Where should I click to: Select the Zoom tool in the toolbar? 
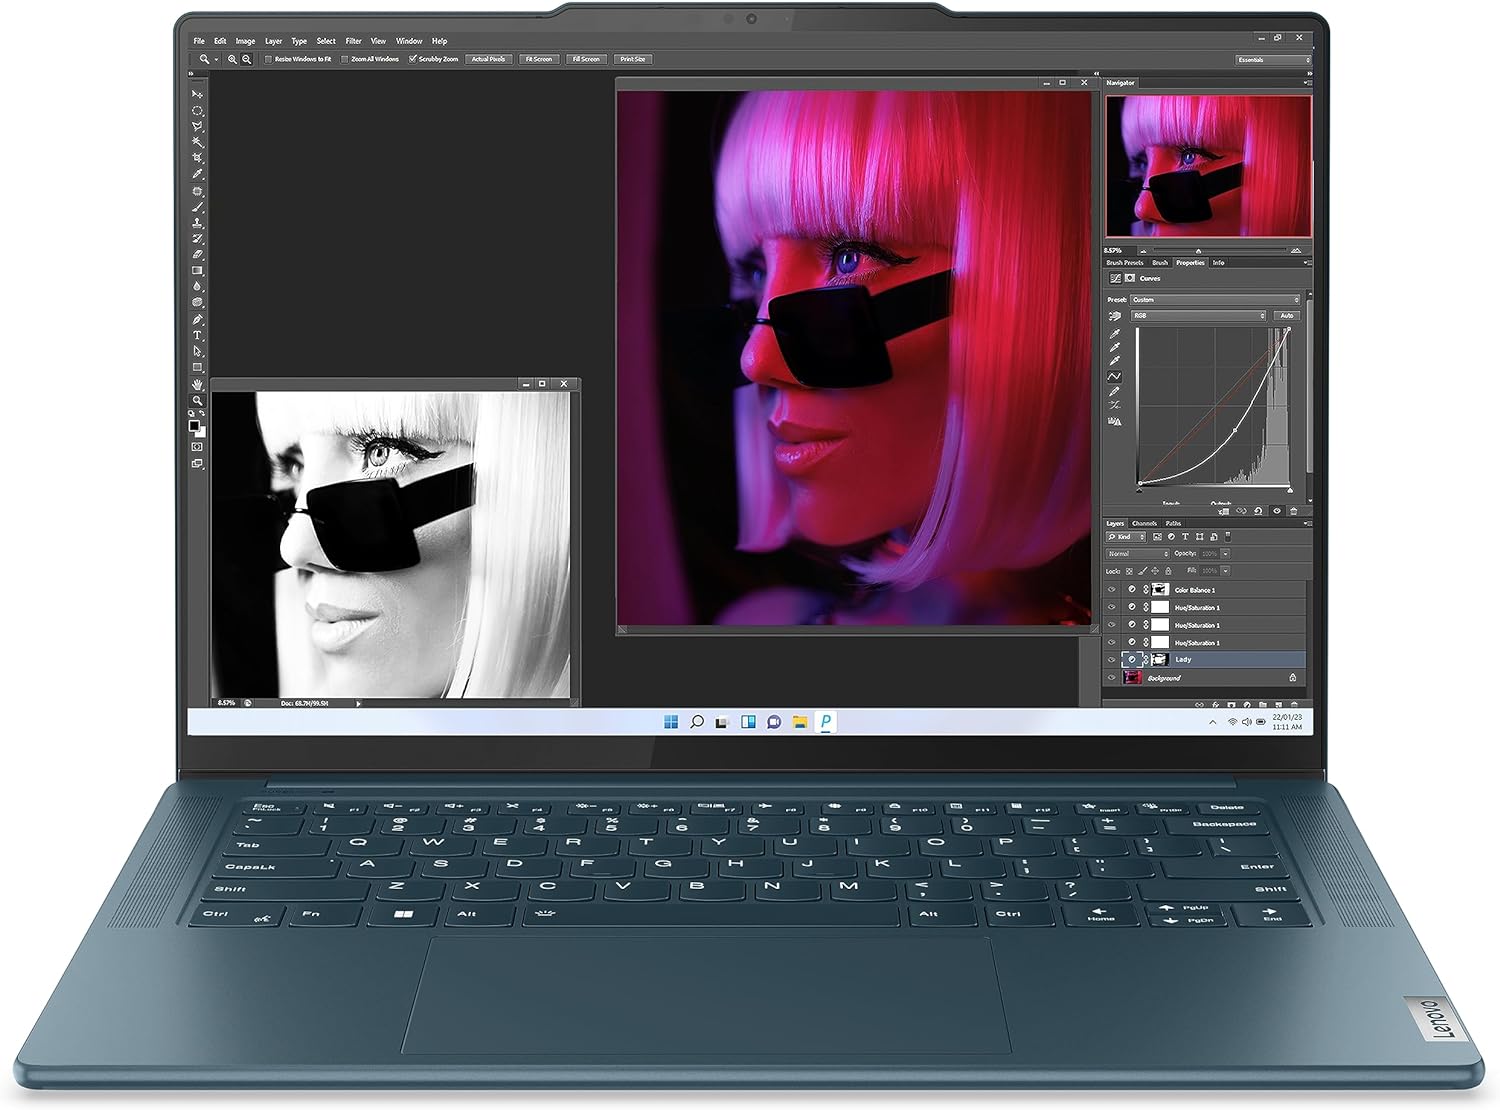[198, 399]
